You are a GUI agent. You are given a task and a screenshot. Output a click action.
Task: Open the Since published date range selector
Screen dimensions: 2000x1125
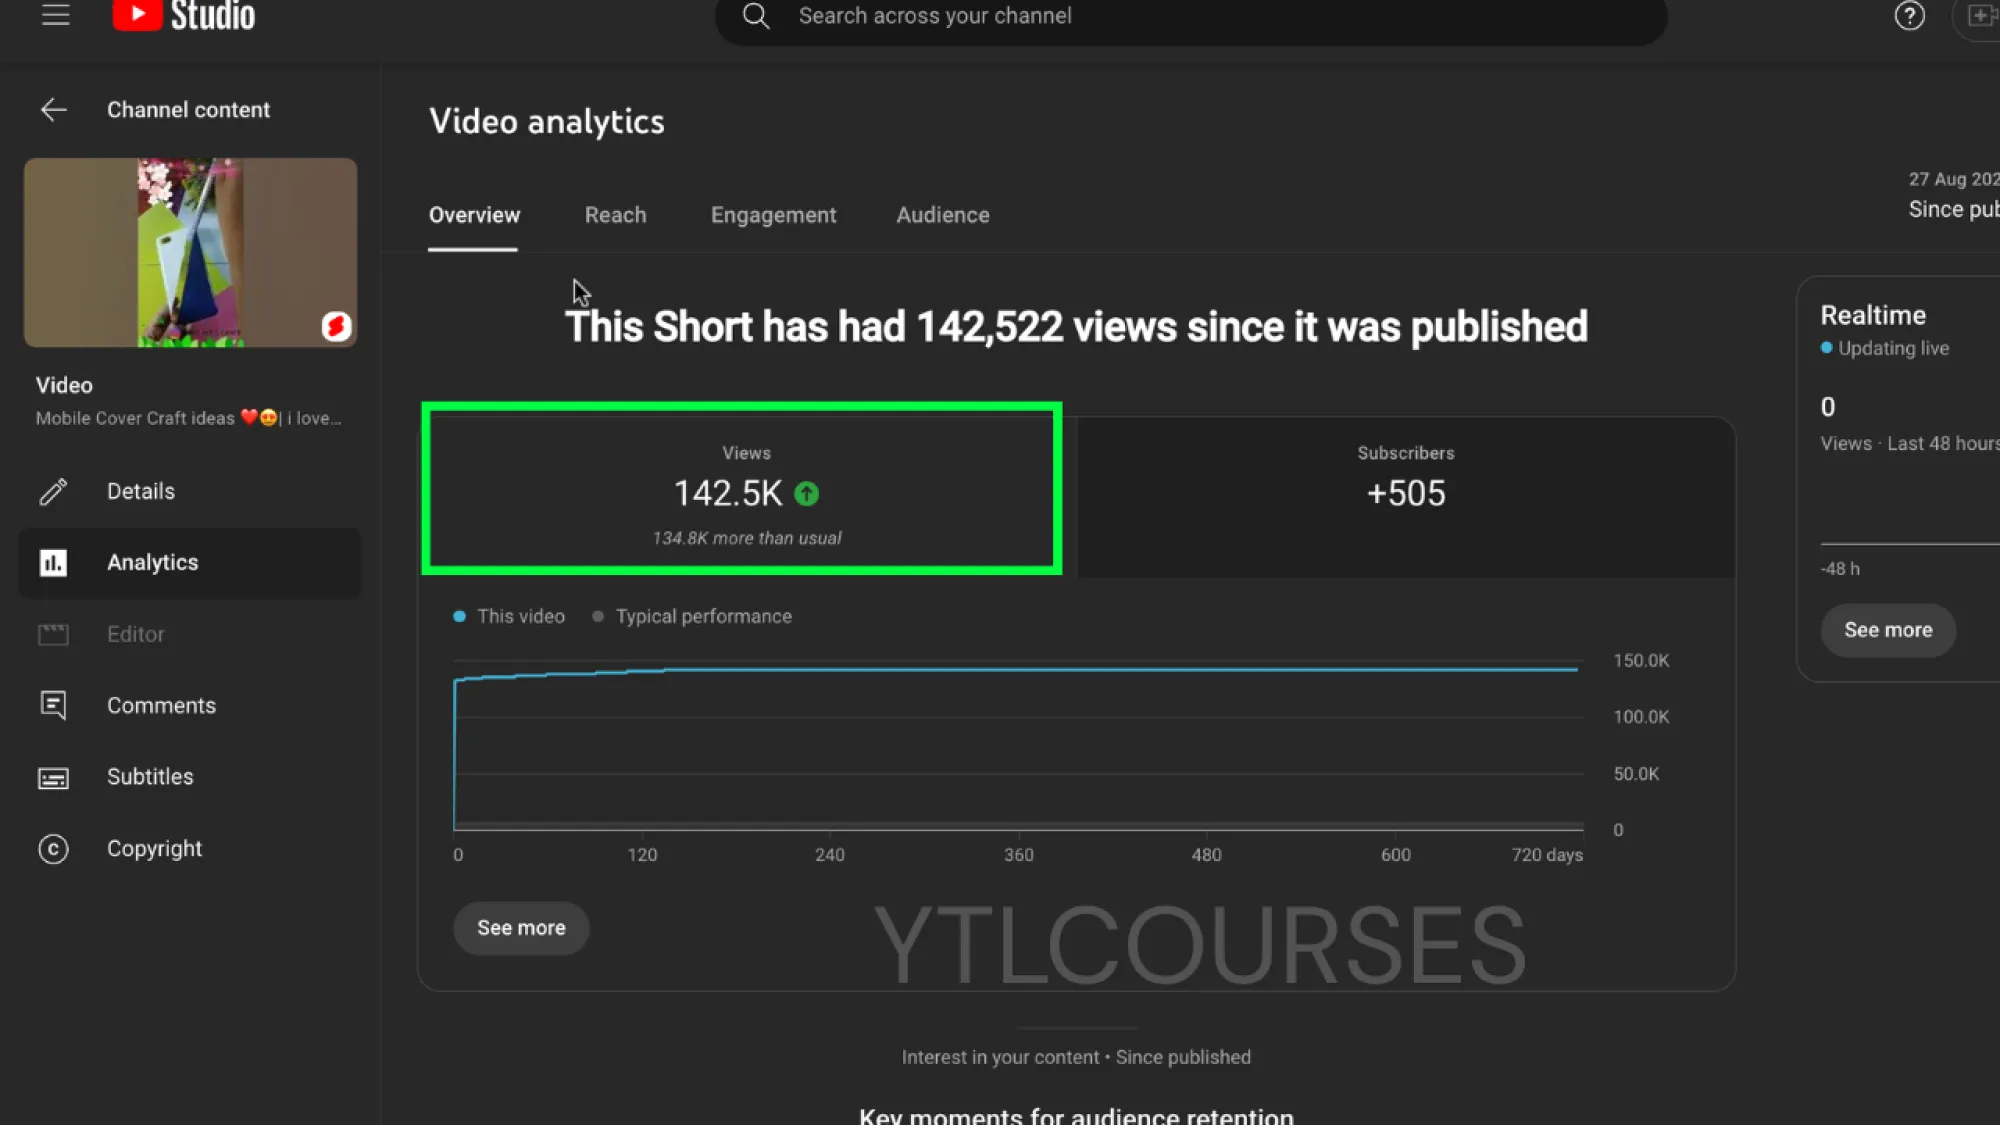(x=1950, y=208)
